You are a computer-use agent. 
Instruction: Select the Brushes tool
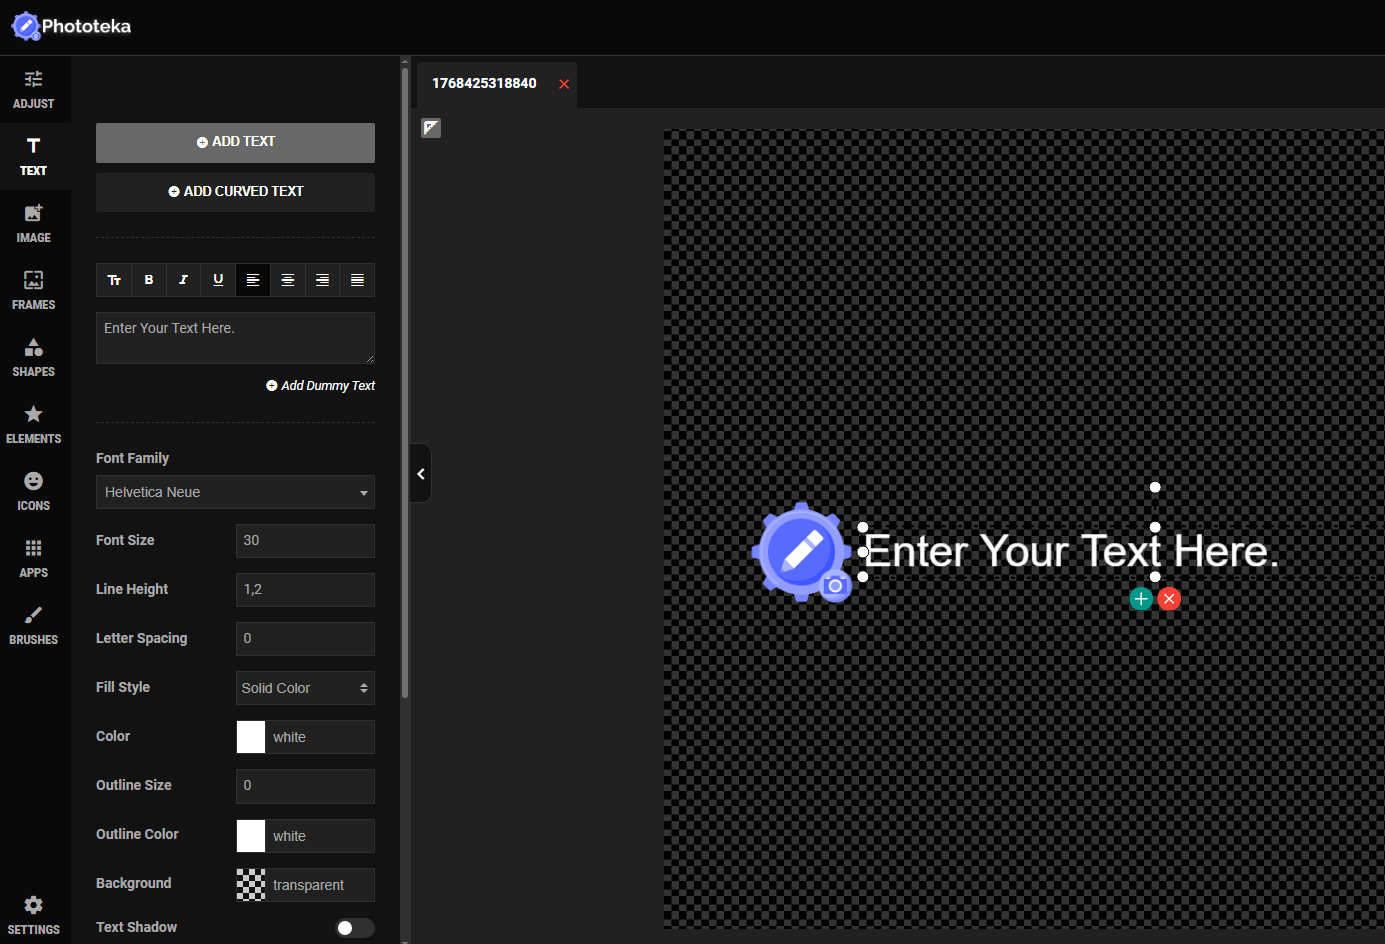34,625
